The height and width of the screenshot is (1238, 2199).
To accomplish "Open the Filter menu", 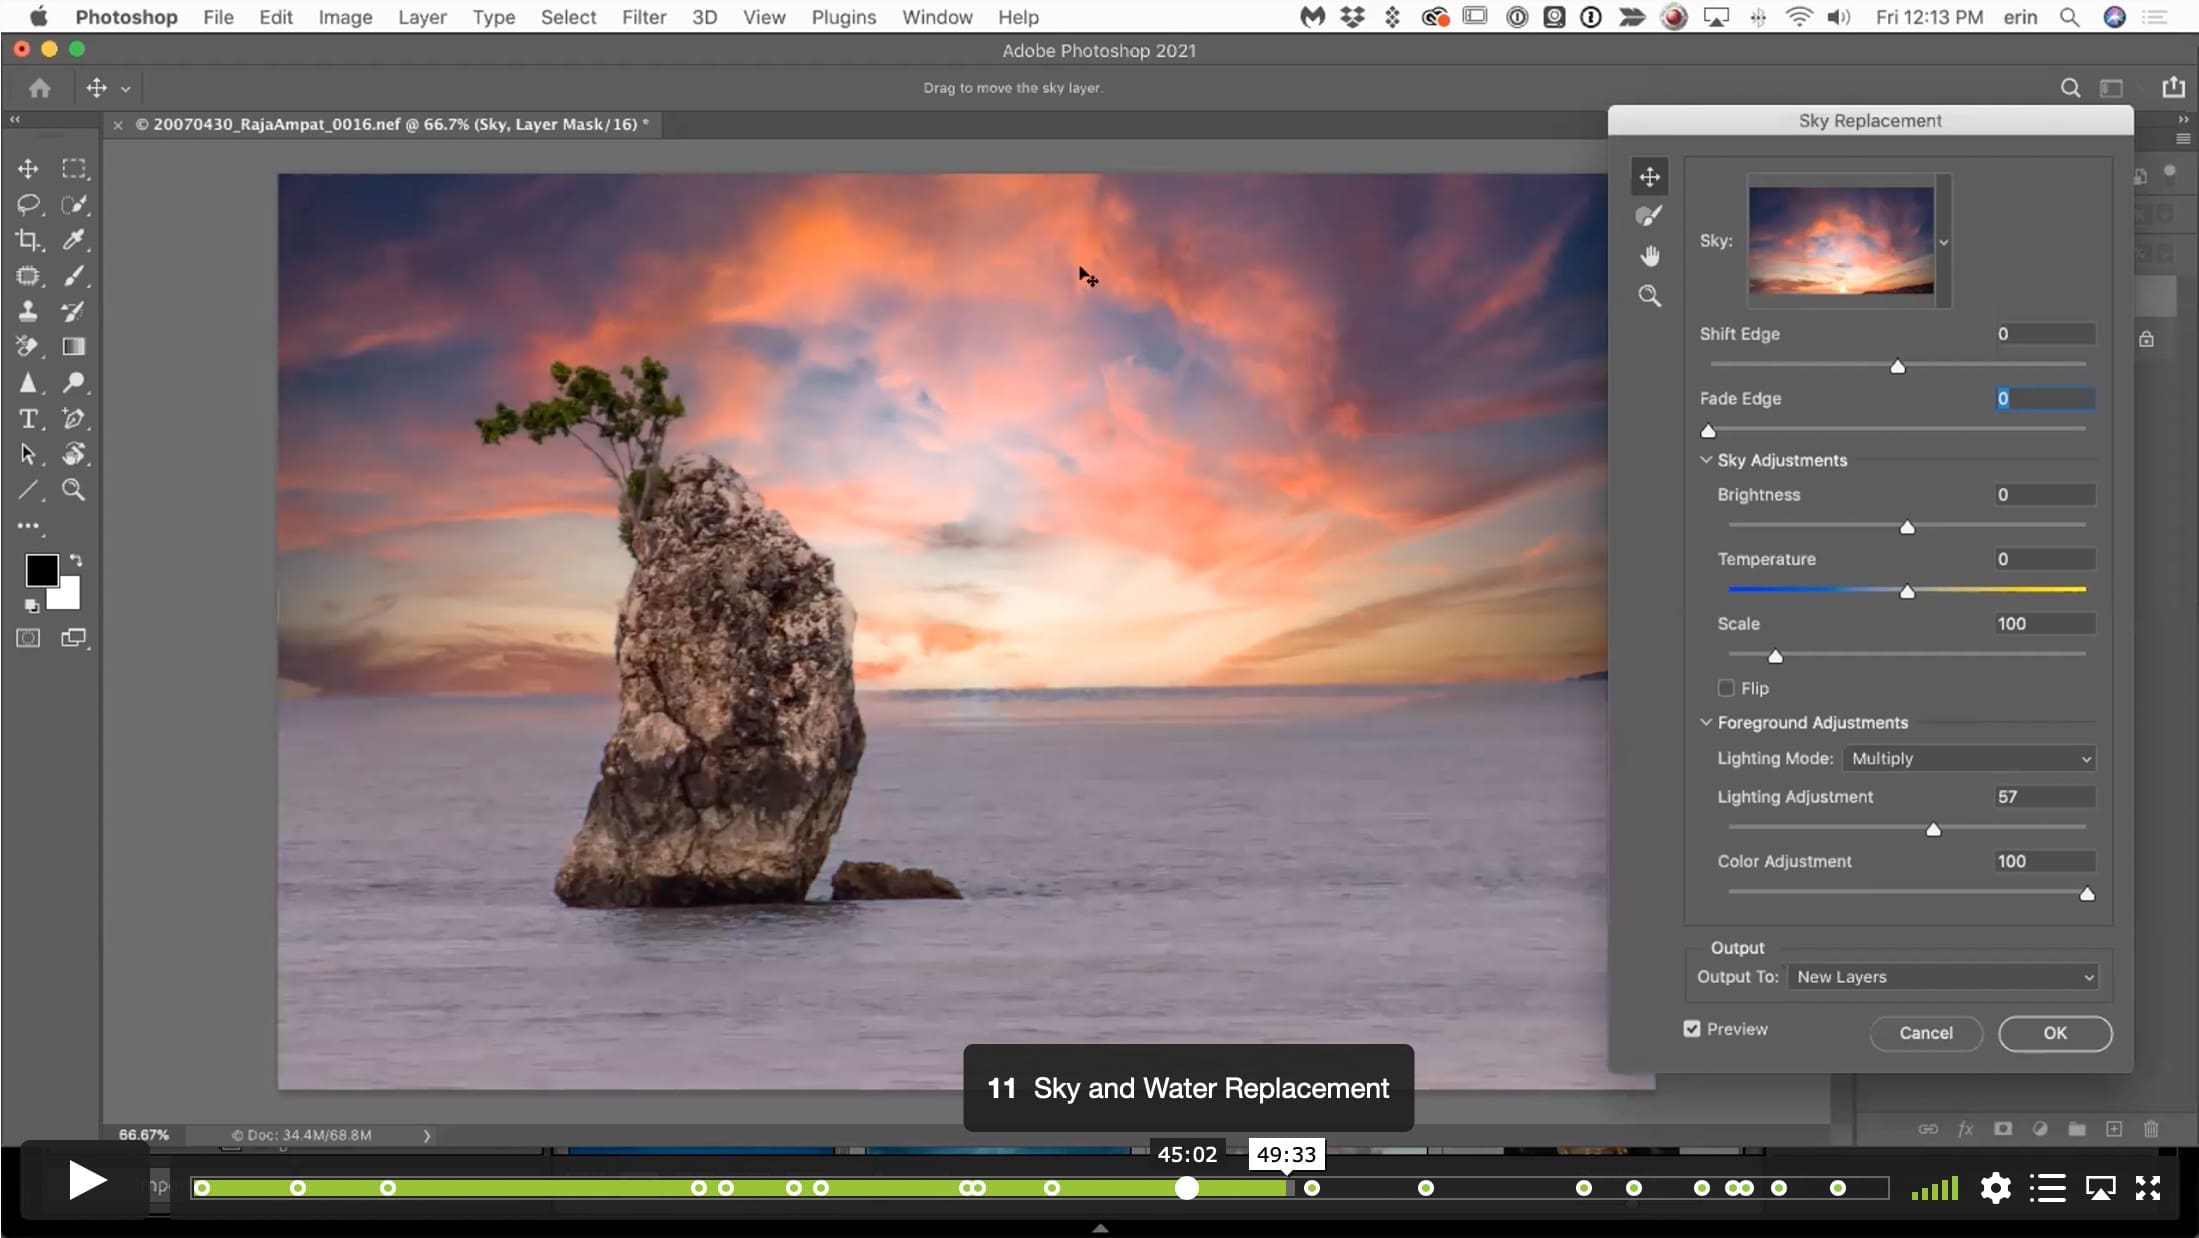I will point(643,17).
